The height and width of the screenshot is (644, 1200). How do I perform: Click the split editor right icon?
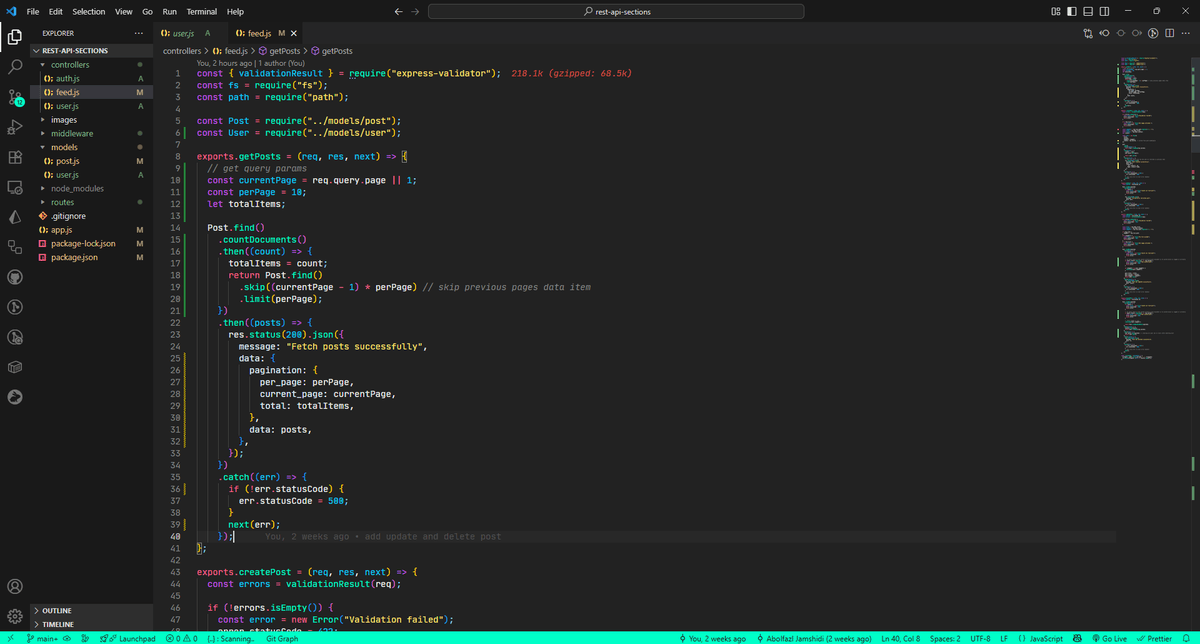(x=1169, y=33)
